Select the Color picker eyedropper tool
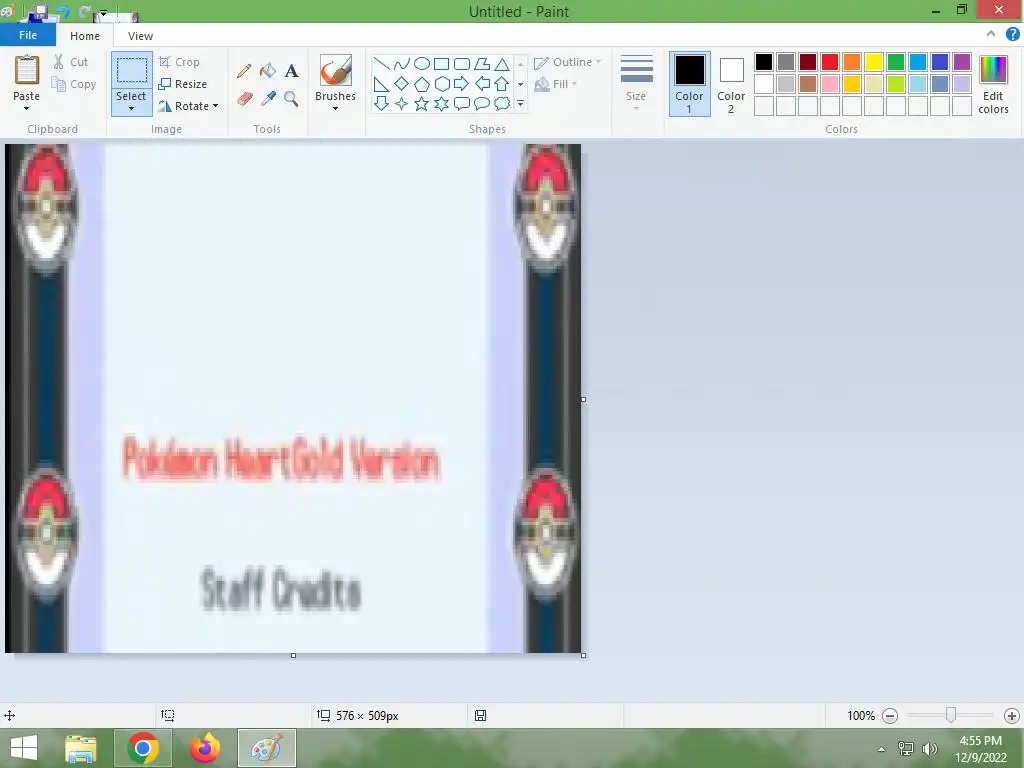1024x768 pixels. tap(268, 99)
